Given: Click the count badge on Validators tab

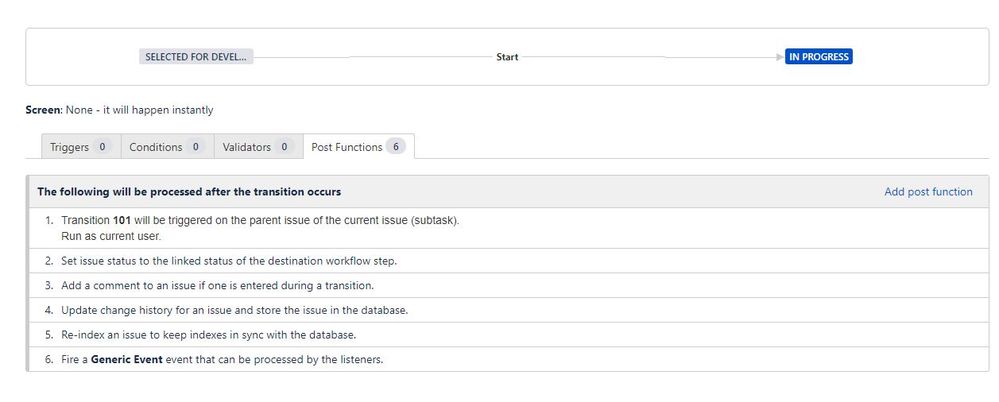Looking at the screenshot, I should click(x=284, y=147).
